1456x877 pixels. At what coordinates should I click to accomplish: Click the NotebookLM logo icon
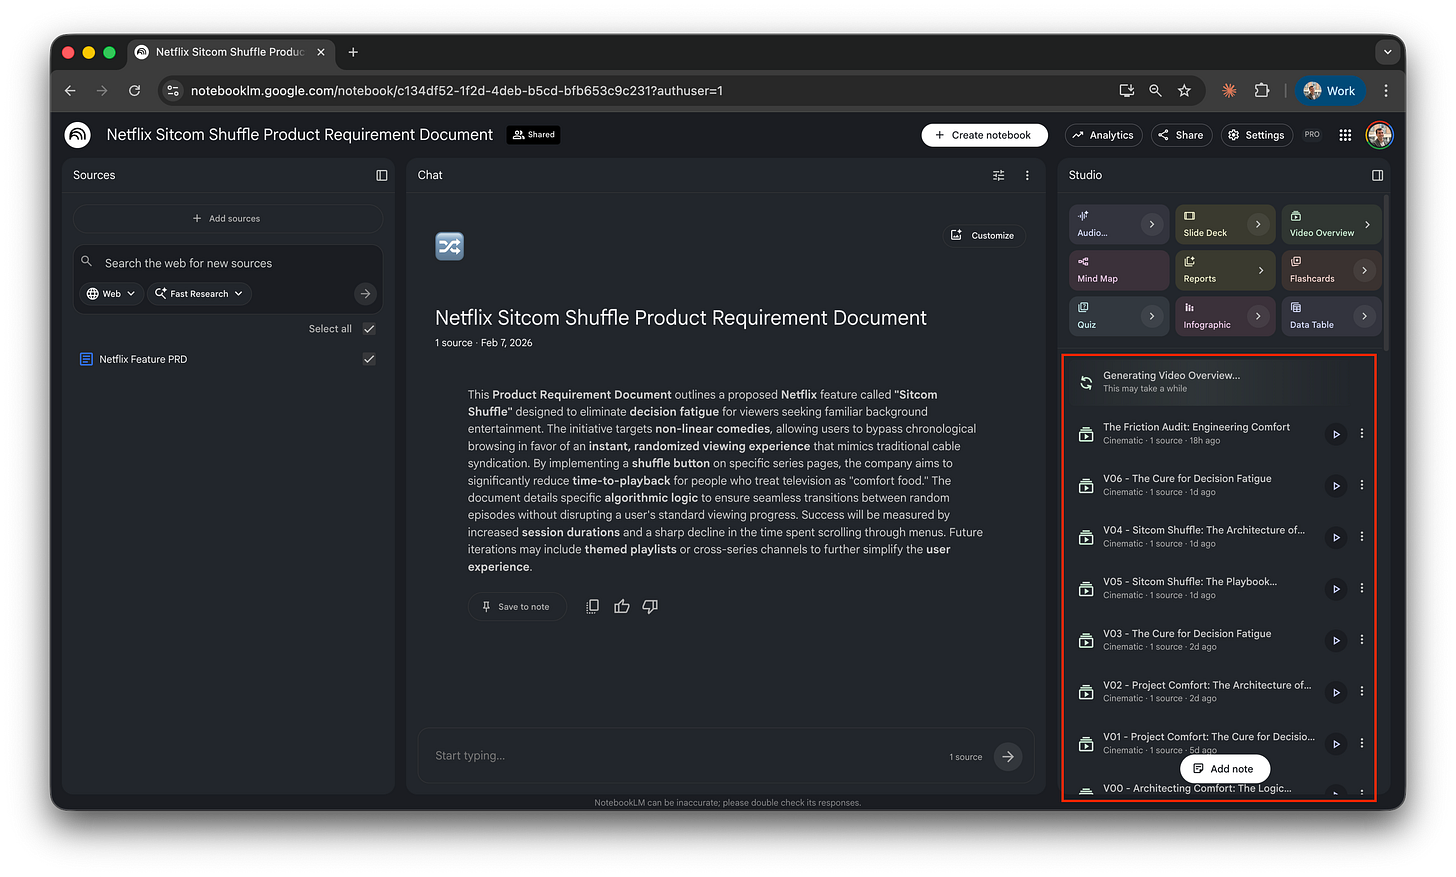pos(78,135)
